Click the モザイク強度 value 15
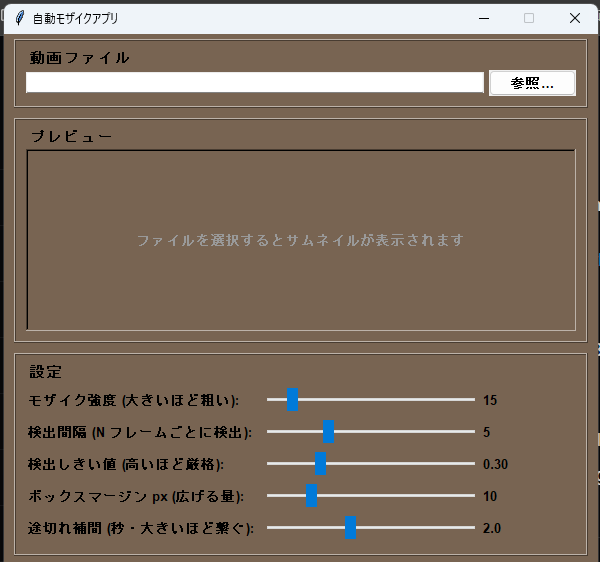This screenshot has height=562, width=600. (490, 400)
